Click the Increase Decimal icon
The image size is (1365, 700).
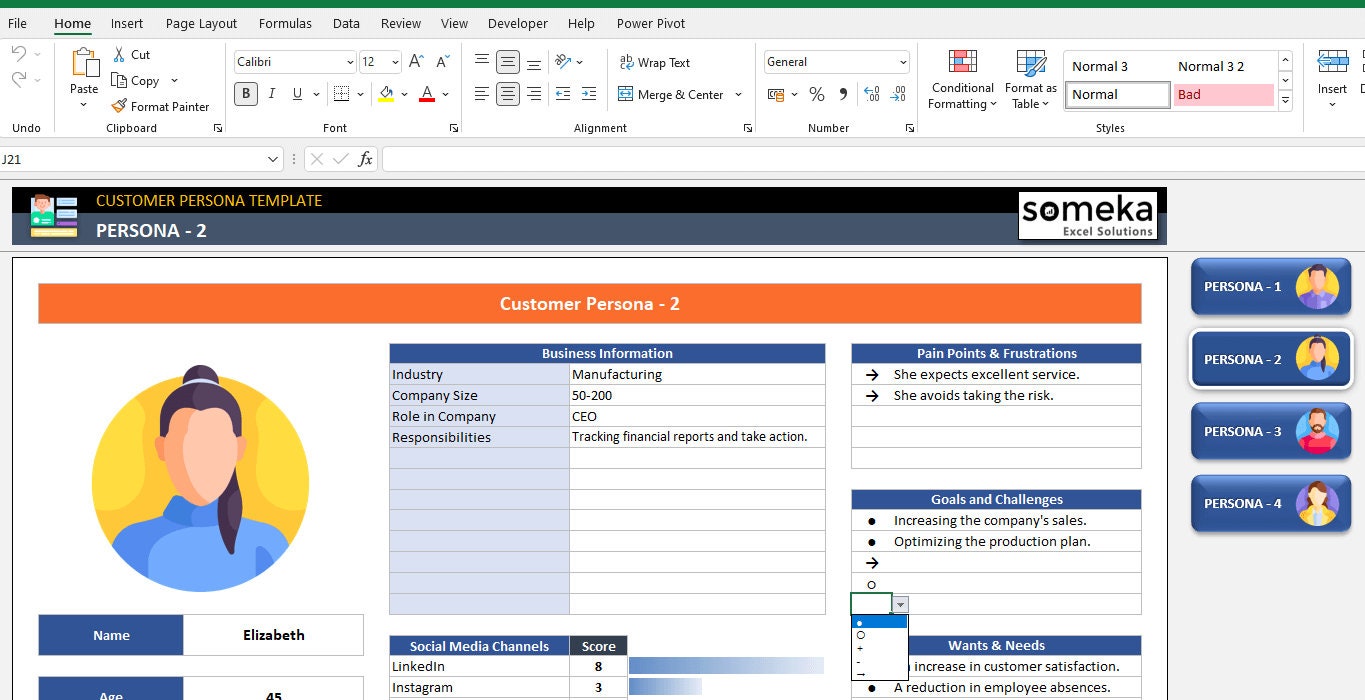click(x=871, y=95)
